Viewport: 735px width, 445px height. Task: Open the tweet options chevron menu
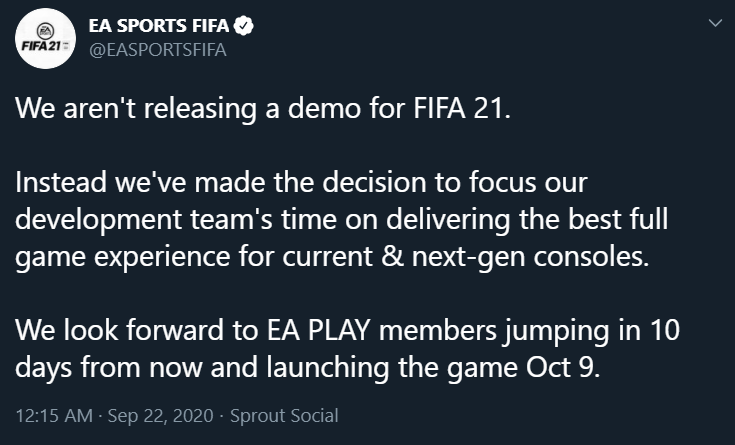715,23
